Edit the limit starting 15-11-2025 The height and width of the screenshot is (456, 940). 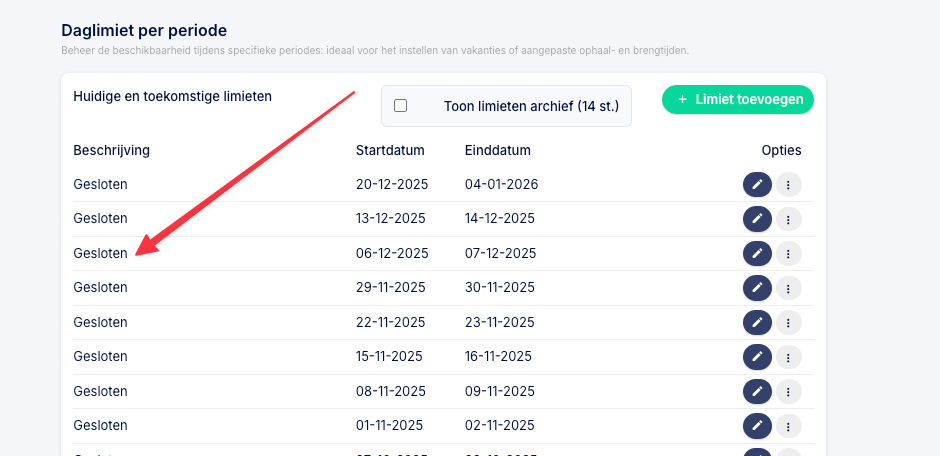tap(757, 356)
